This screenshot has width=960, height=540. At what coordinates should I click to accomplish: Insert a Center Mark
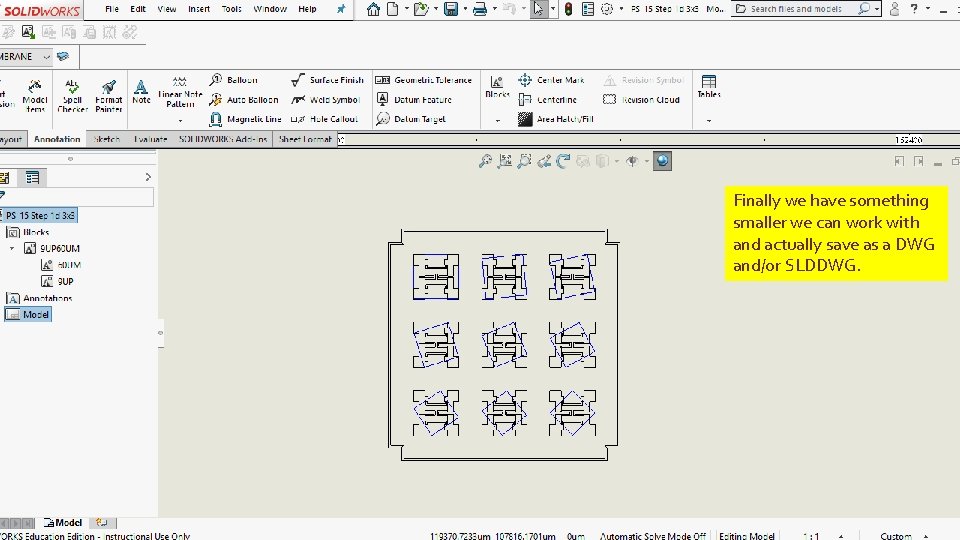click(551, 80)
